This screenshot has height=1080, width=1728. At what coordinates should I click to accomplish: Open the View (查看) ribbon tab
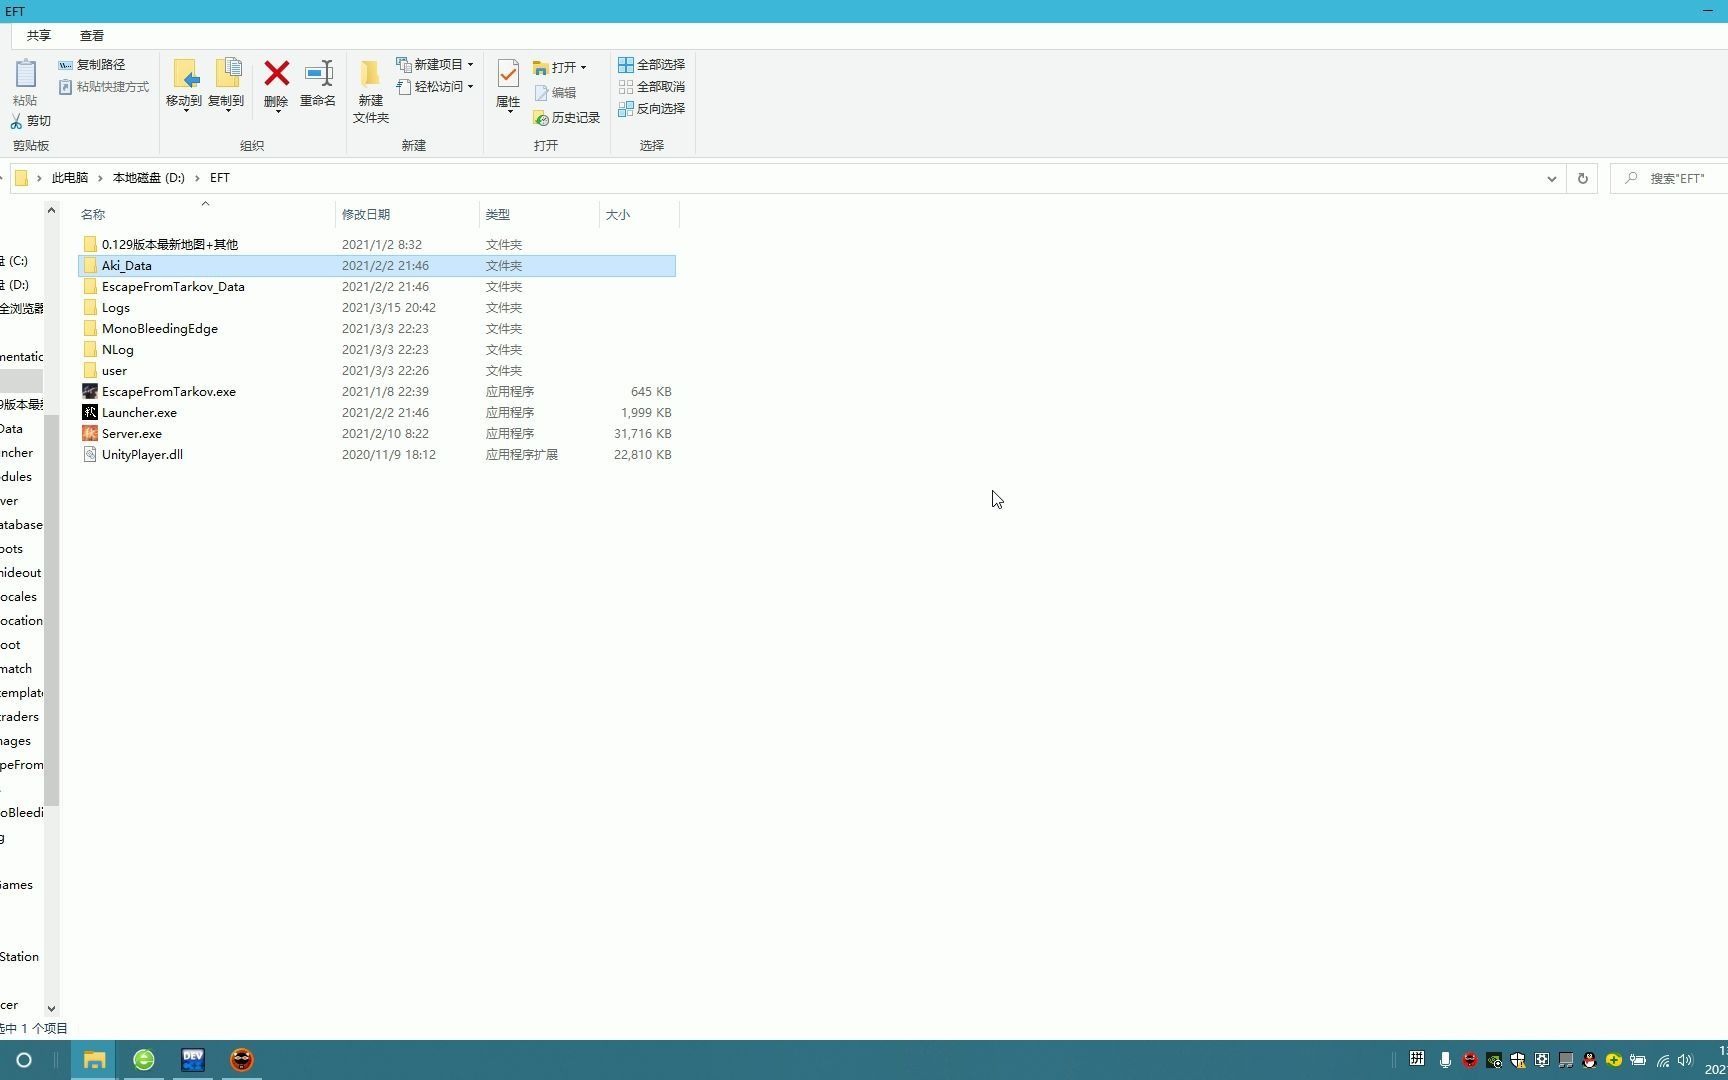coord(92,36)
